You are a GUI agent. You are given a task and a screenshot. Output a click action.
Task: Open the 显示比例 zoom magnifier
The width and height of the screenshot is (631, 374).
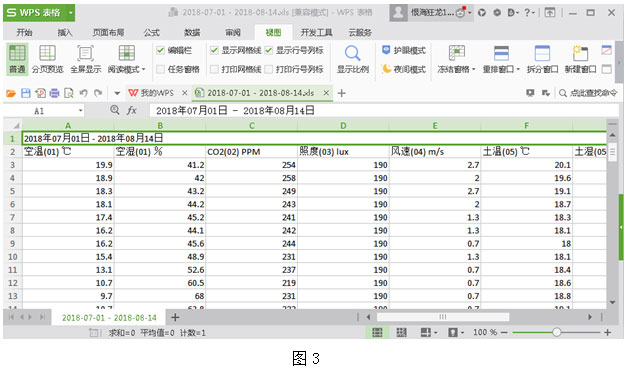point(353,59)
